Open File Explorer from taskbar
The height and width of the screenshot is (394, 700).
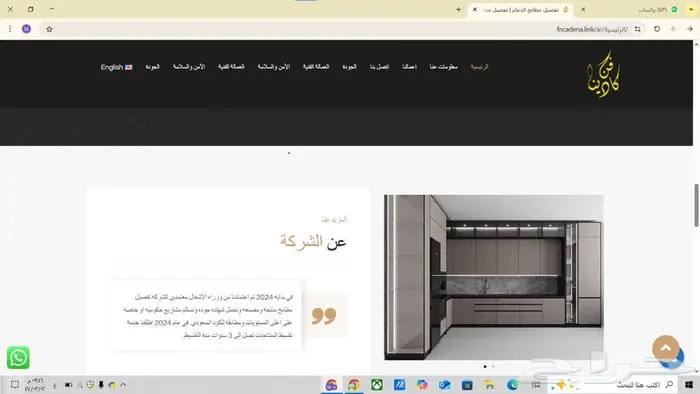(490, 385)
